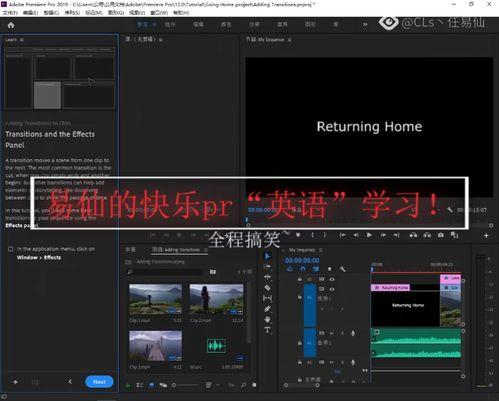Open the Source panel menu

(x=160, y=40)
